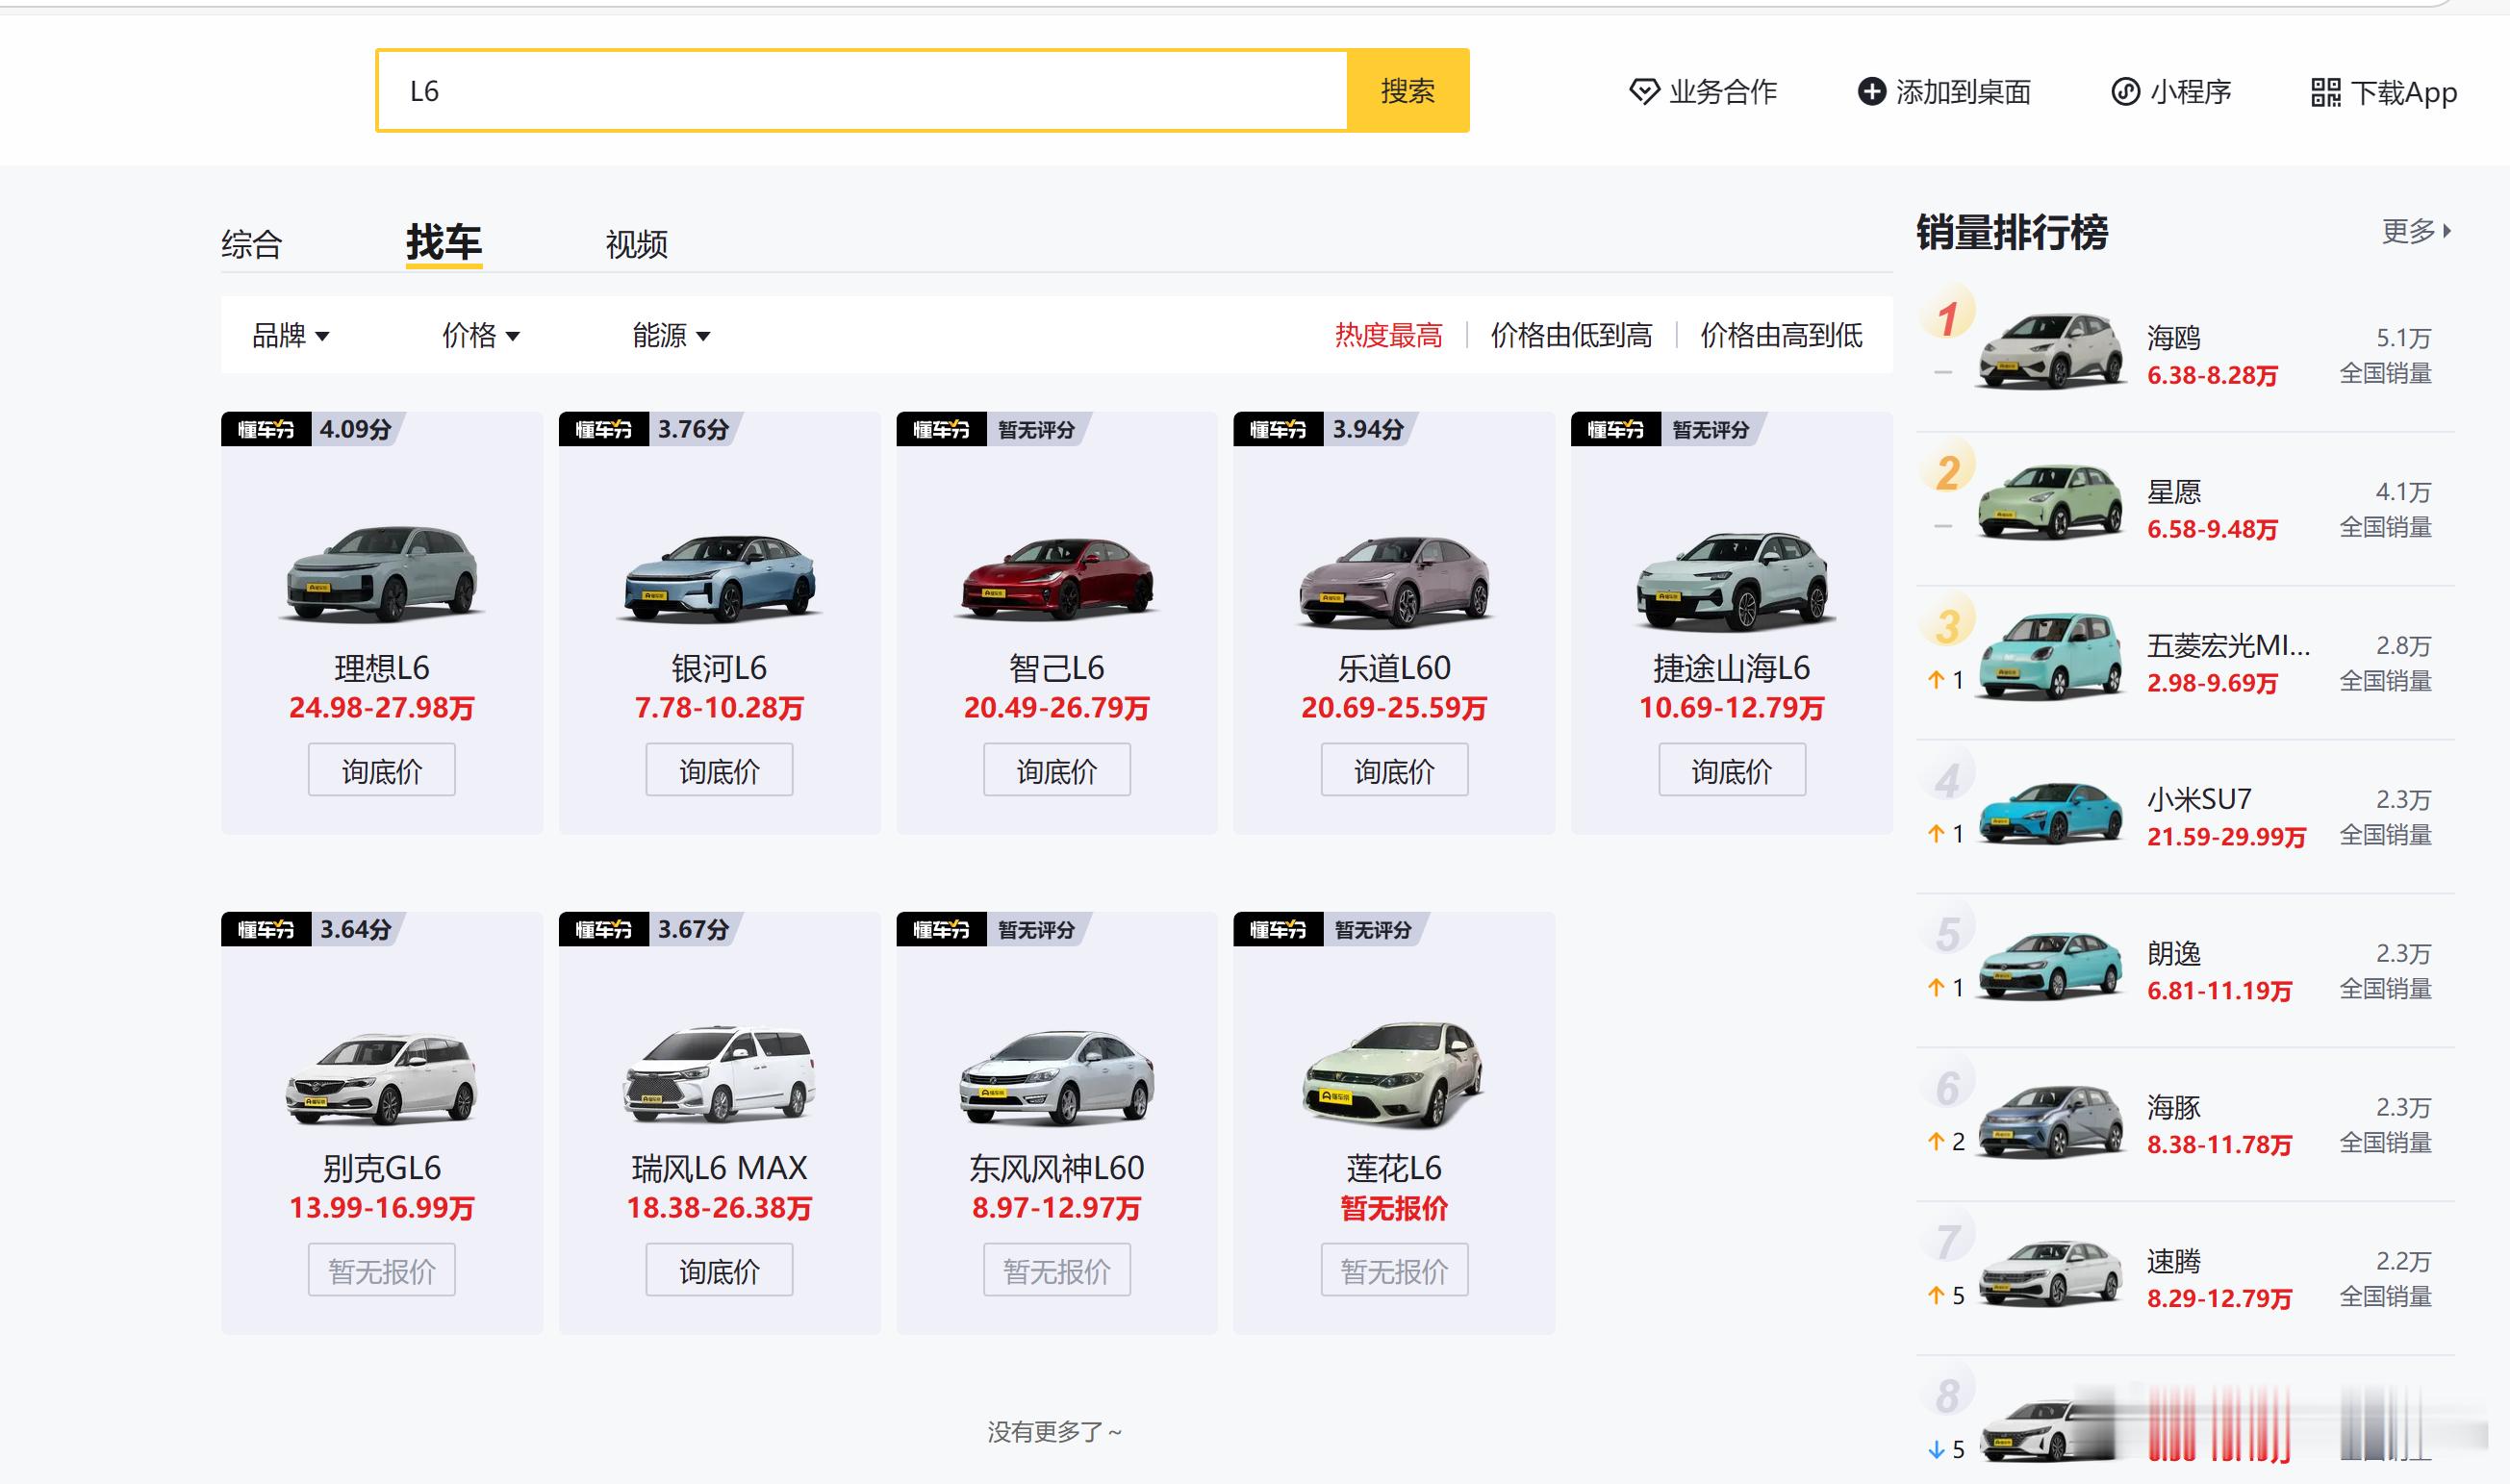Viewport: 2510px width, 1484px height.
Task: Open the 智己L6 red car image
Action: tap(1057, 578)
